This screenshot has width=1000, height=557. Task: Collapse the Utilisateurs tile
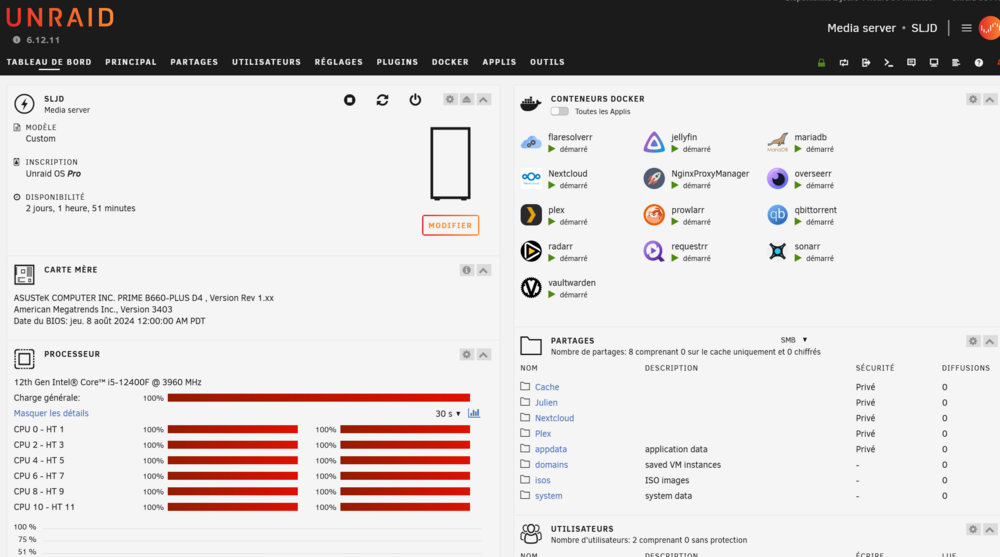pyautogui.click(x=990, y=530)
